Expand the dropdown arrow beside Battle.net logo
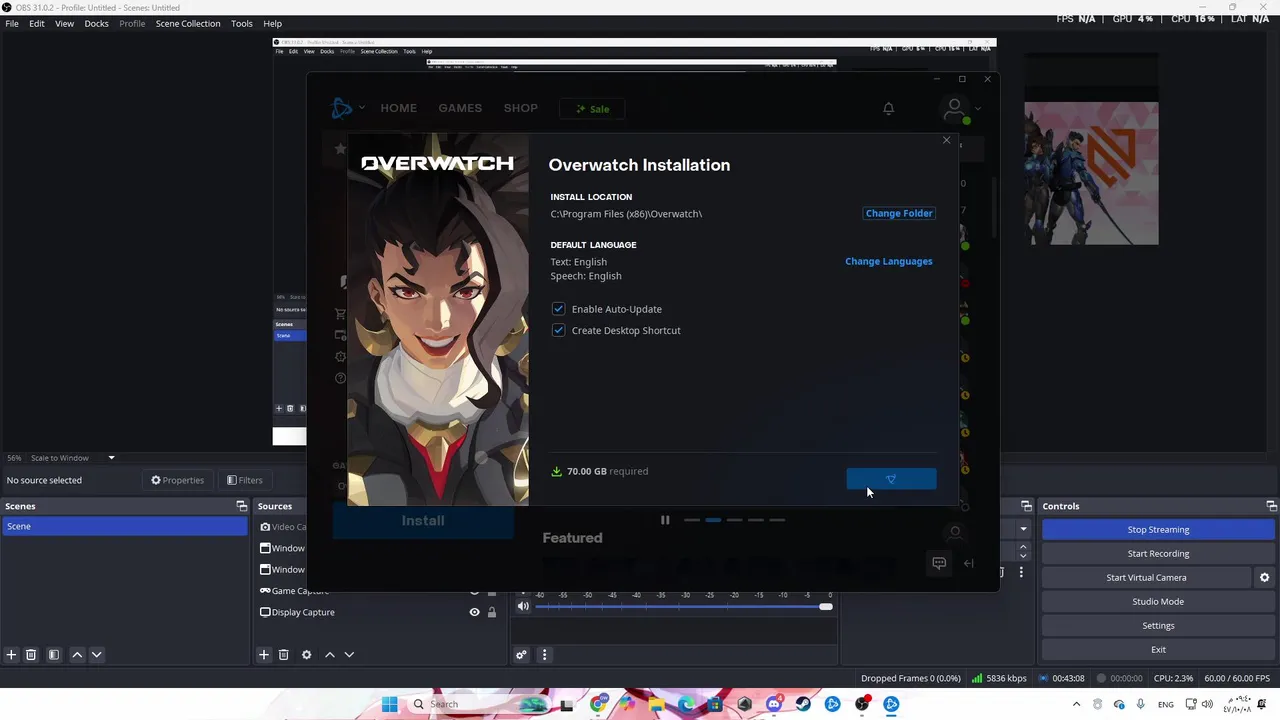This screenshot has height=720, width=1280. (362, 108)
